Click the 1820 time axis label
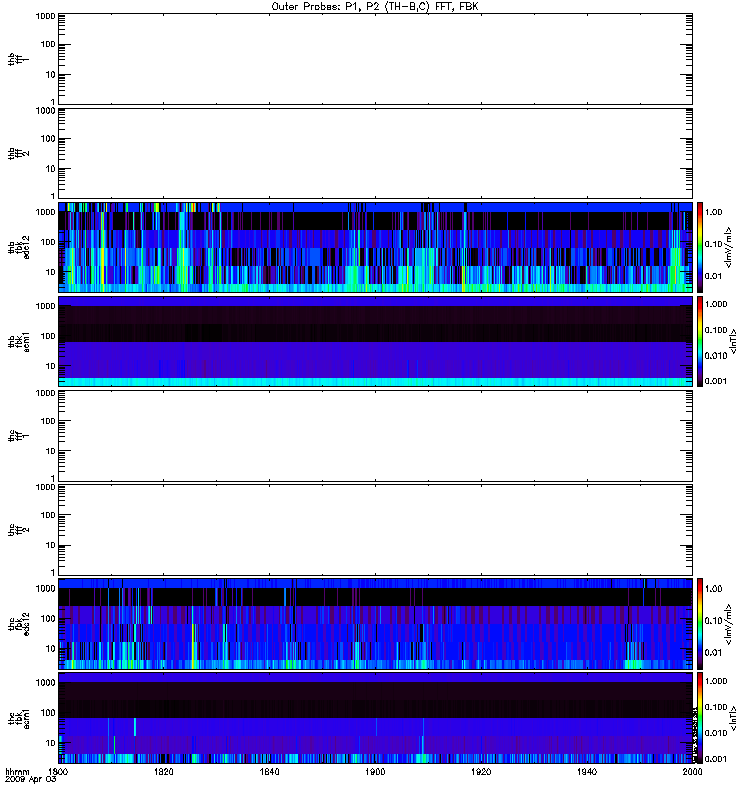This screenshot has height=800, width=750. click(164, 771)
